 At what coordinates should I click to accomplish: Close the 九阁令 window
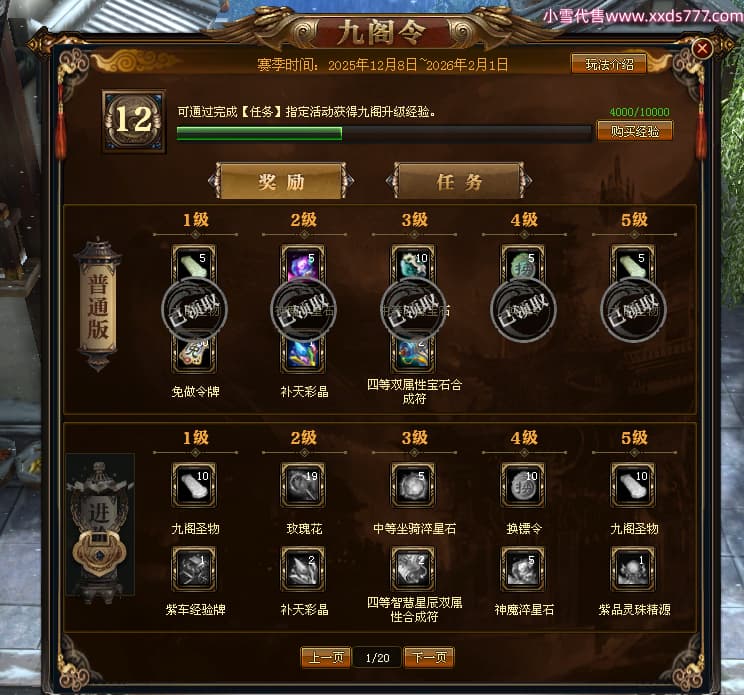702,48
